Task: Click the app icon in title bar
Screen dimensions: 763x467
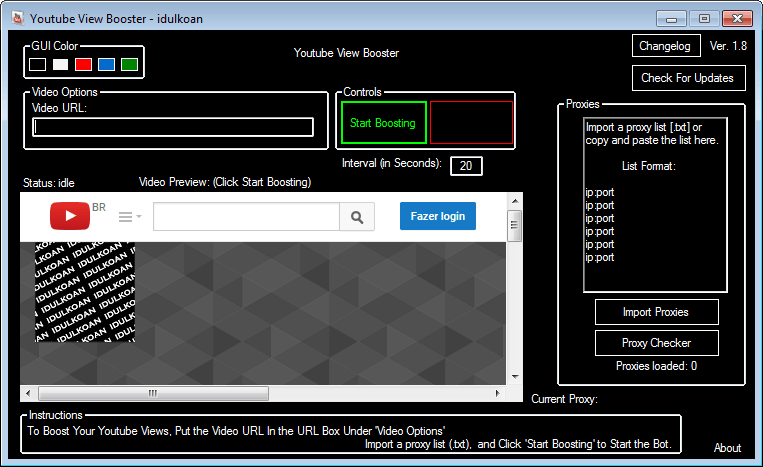Action: click(18, 18)
